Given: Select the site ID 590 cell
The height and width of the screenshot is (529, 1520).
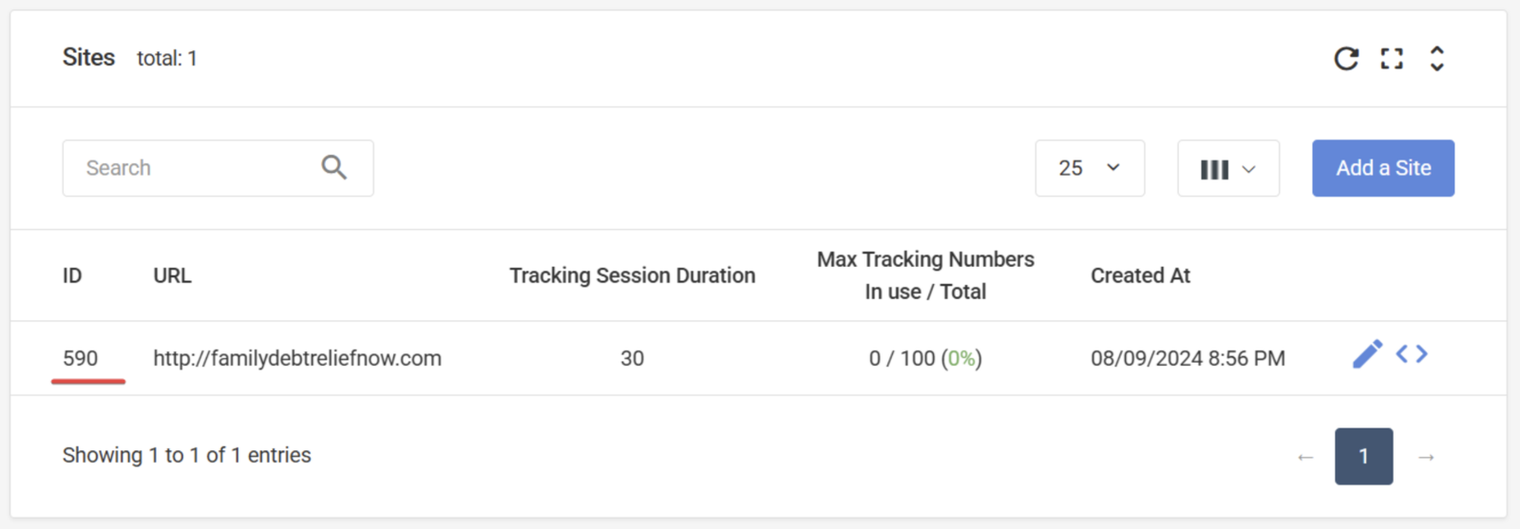Looking at the screenshot, I should 80,358.
